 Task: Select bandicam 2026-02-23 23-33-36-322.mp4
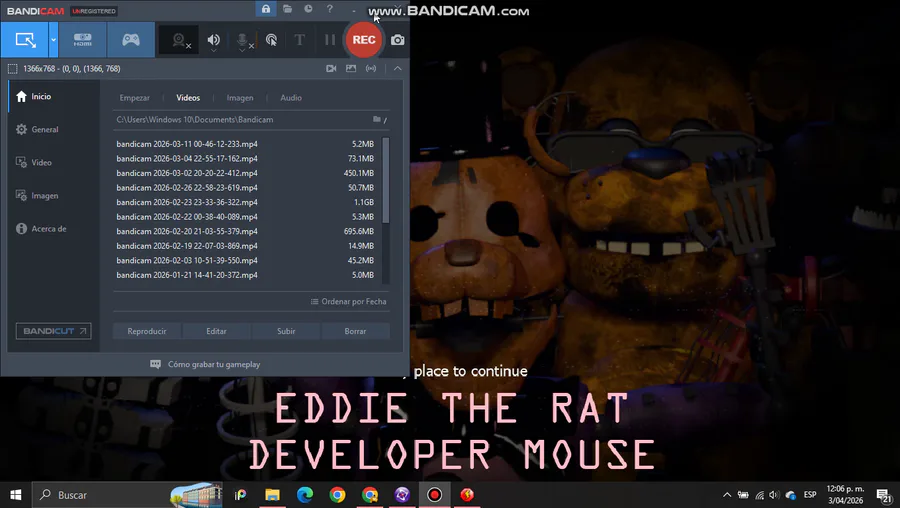(x=245, y=202)
